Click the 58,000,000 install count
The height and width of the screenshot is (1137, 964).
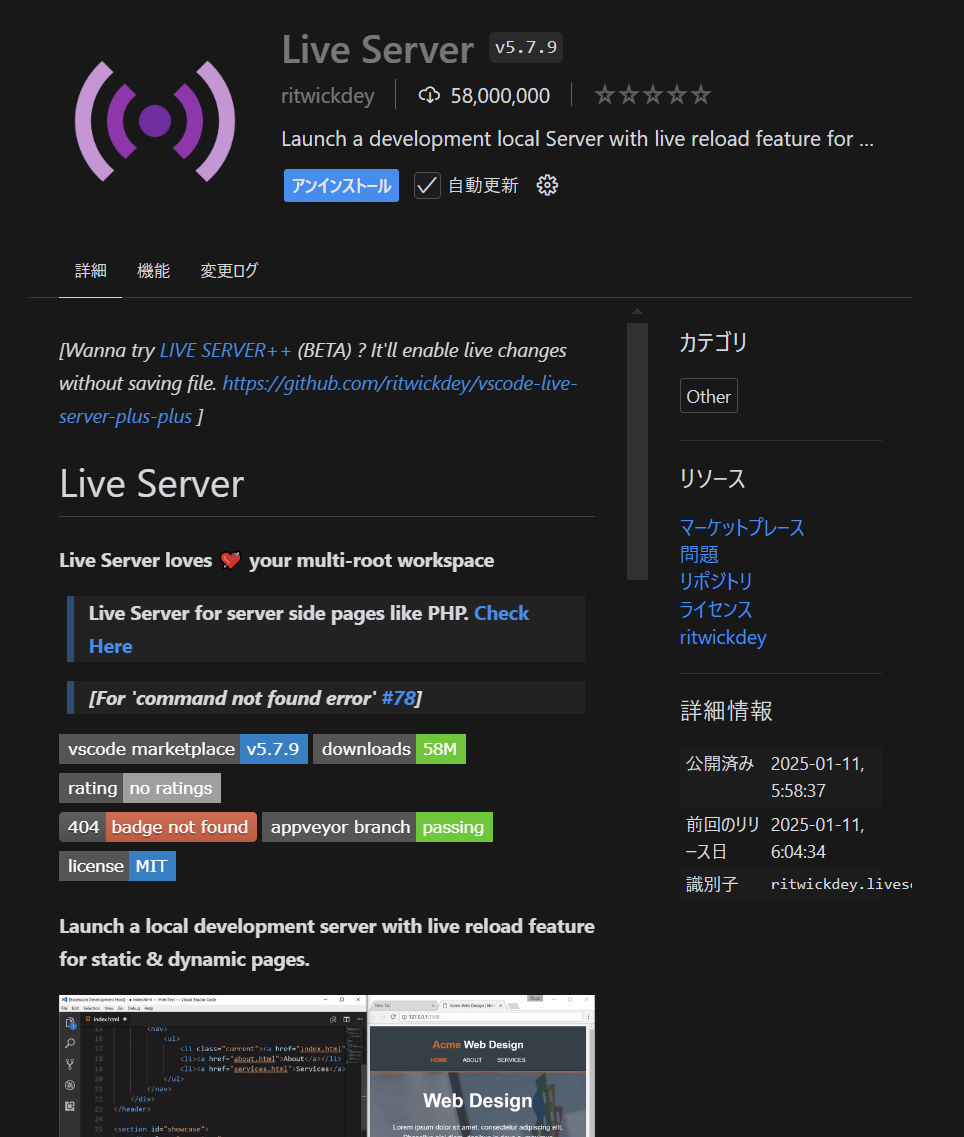point(500,96)
